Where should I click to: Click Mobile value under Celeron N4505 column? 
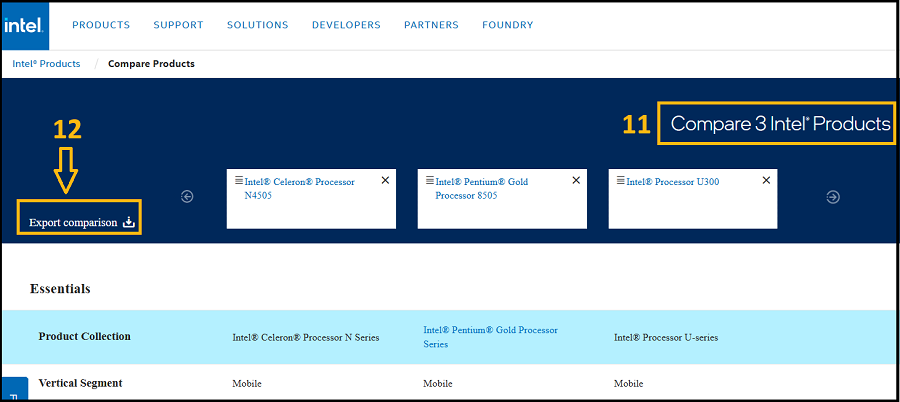coord(247,384)
